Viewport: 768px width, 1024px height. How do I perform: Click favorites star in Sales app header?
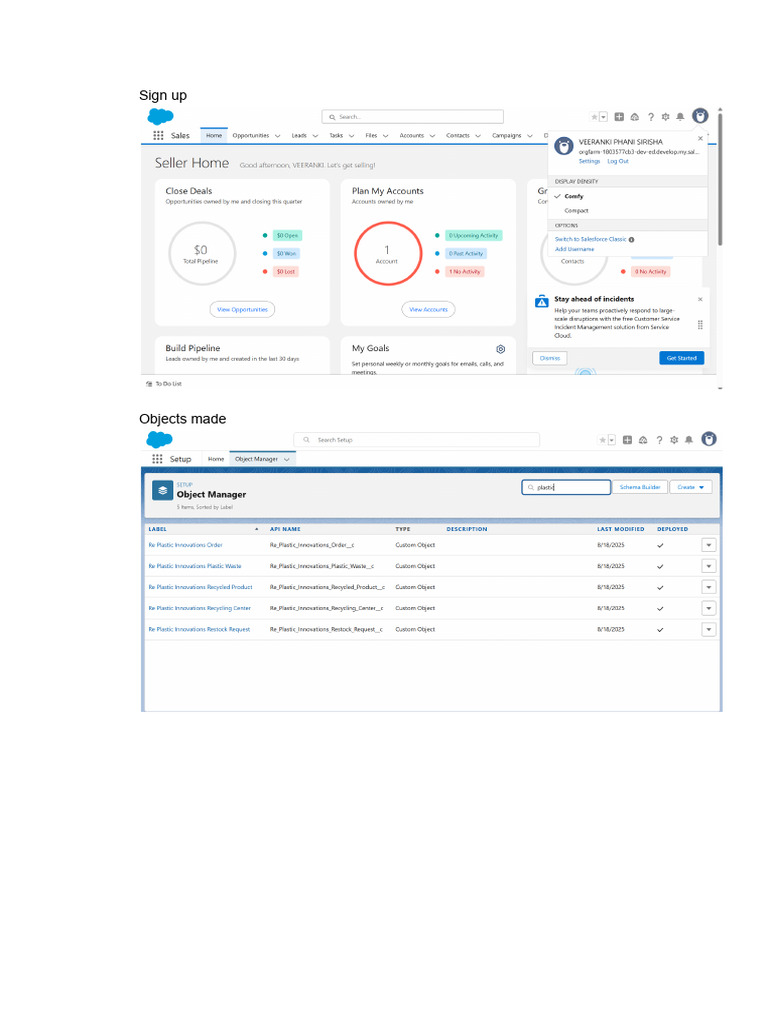tap(594, 117)
